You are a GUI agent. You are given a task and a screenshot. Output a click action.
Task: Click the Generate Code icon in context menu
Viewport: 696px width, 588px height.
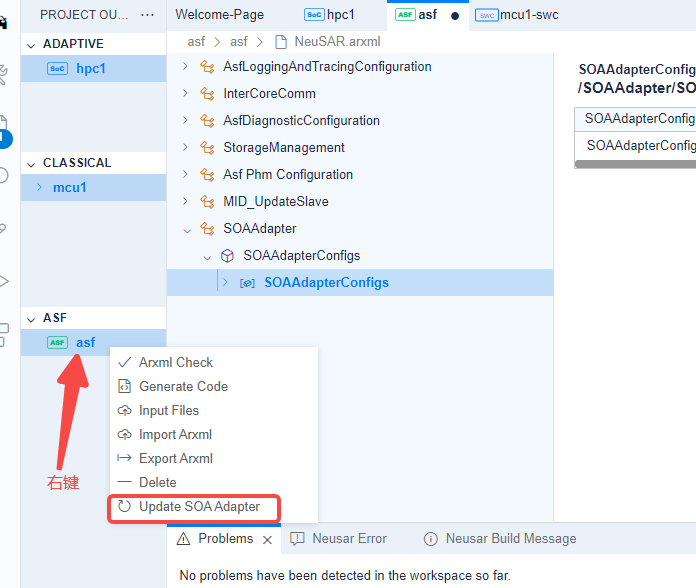pyautogui.click(x=125, y=387)
